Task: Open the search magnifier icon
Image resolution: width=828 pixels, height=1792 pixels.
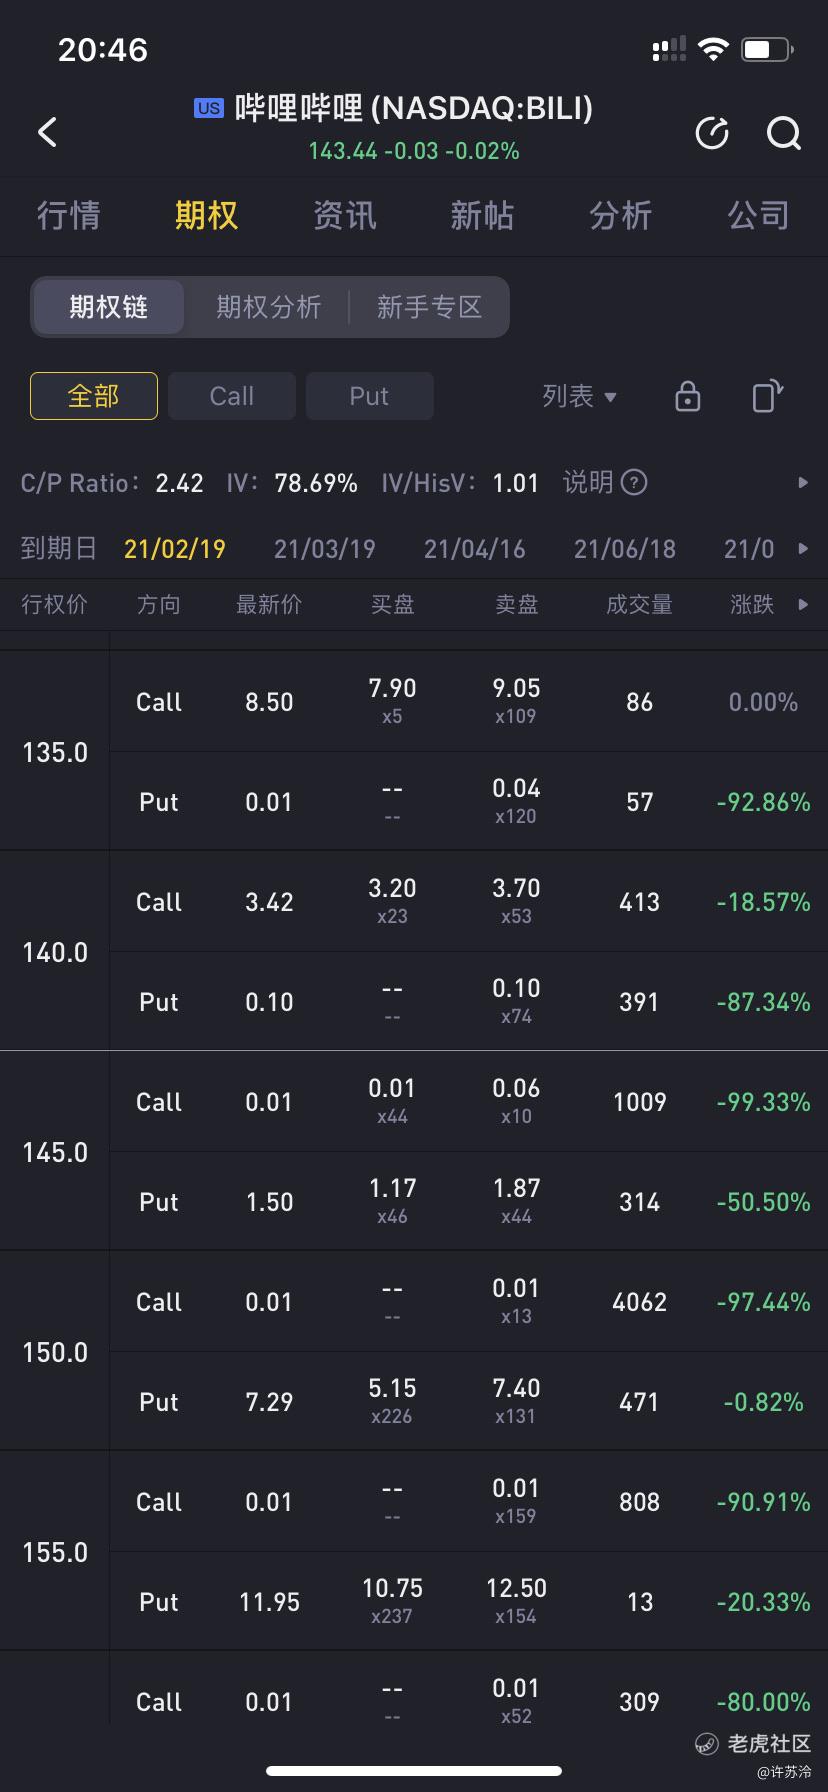Action: (783, 133)
